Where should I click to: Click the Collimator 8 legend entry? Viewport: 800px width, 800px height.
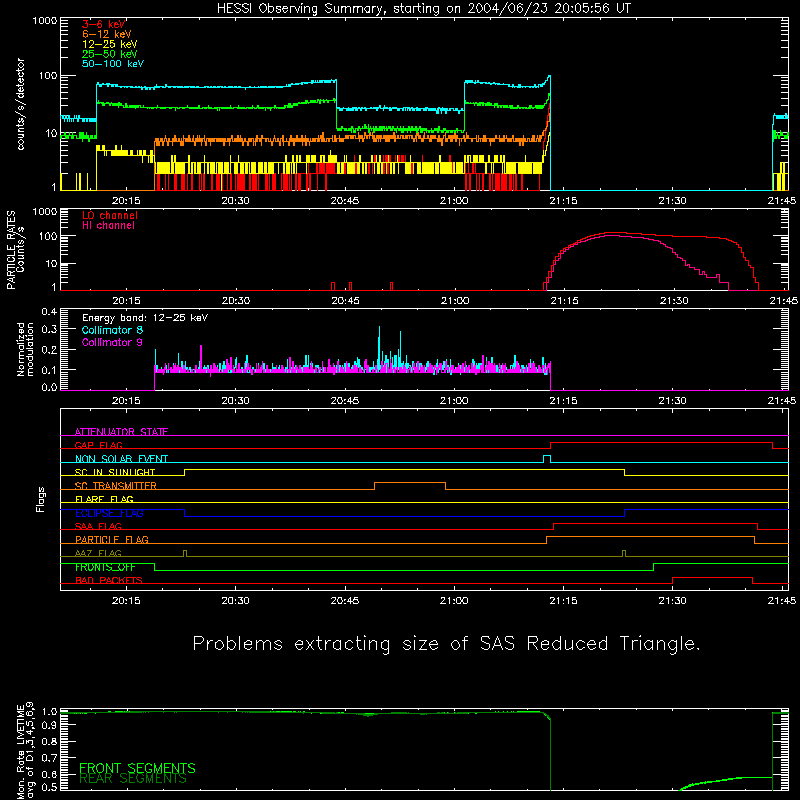point(112,331)
